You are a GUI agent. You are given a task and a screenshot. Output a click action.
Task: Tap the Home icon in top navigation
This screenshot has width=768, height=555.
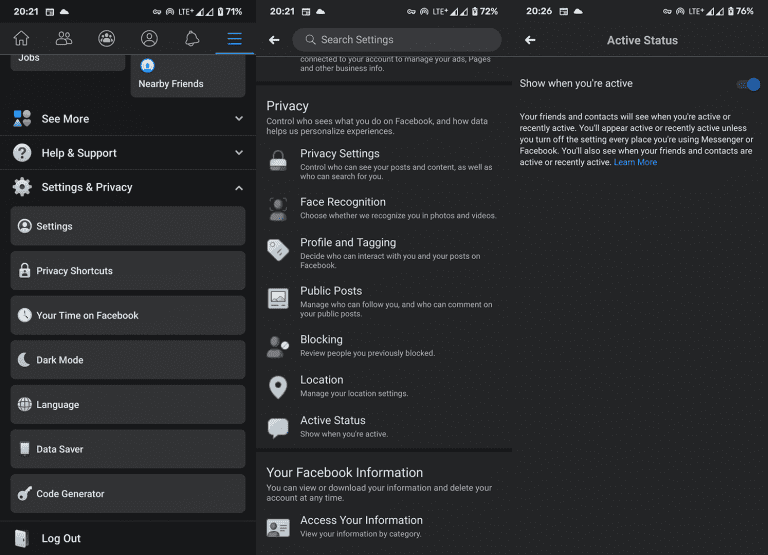21,39
